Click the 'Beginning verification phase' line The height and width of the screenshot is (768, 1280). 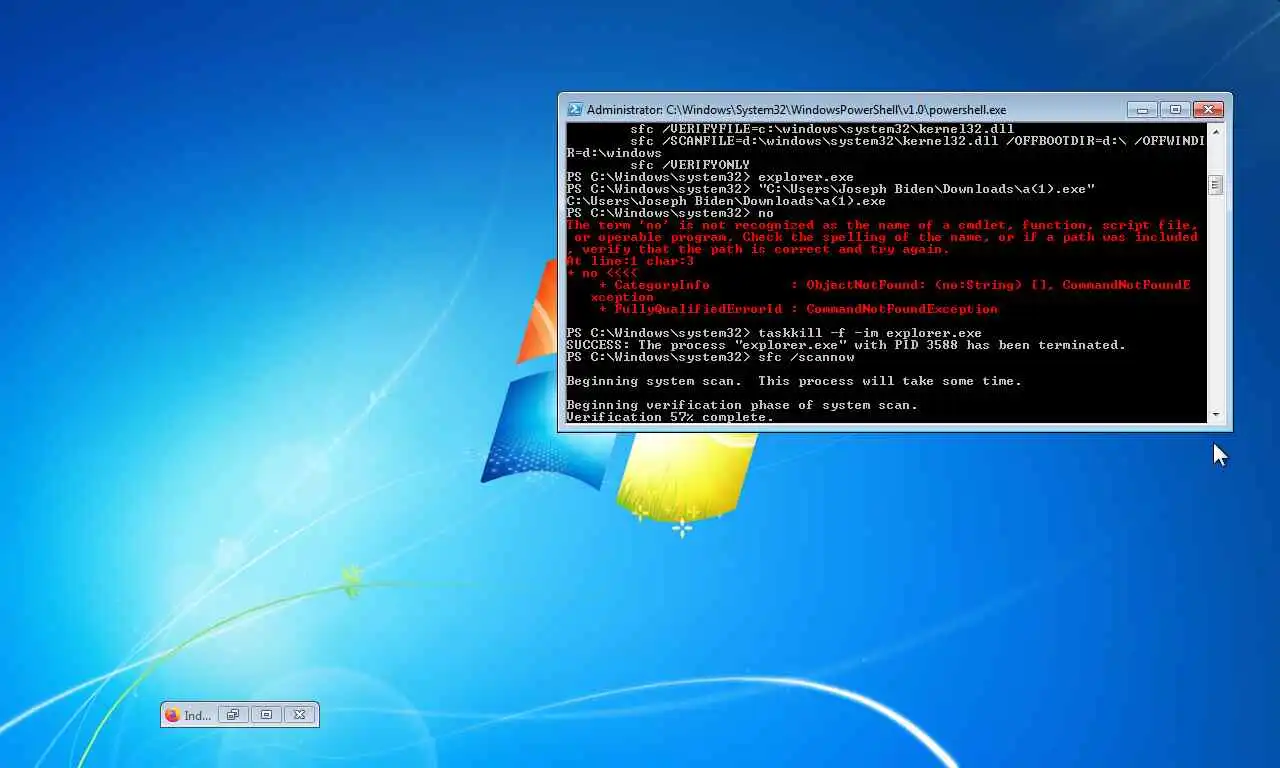coord(742,405)
